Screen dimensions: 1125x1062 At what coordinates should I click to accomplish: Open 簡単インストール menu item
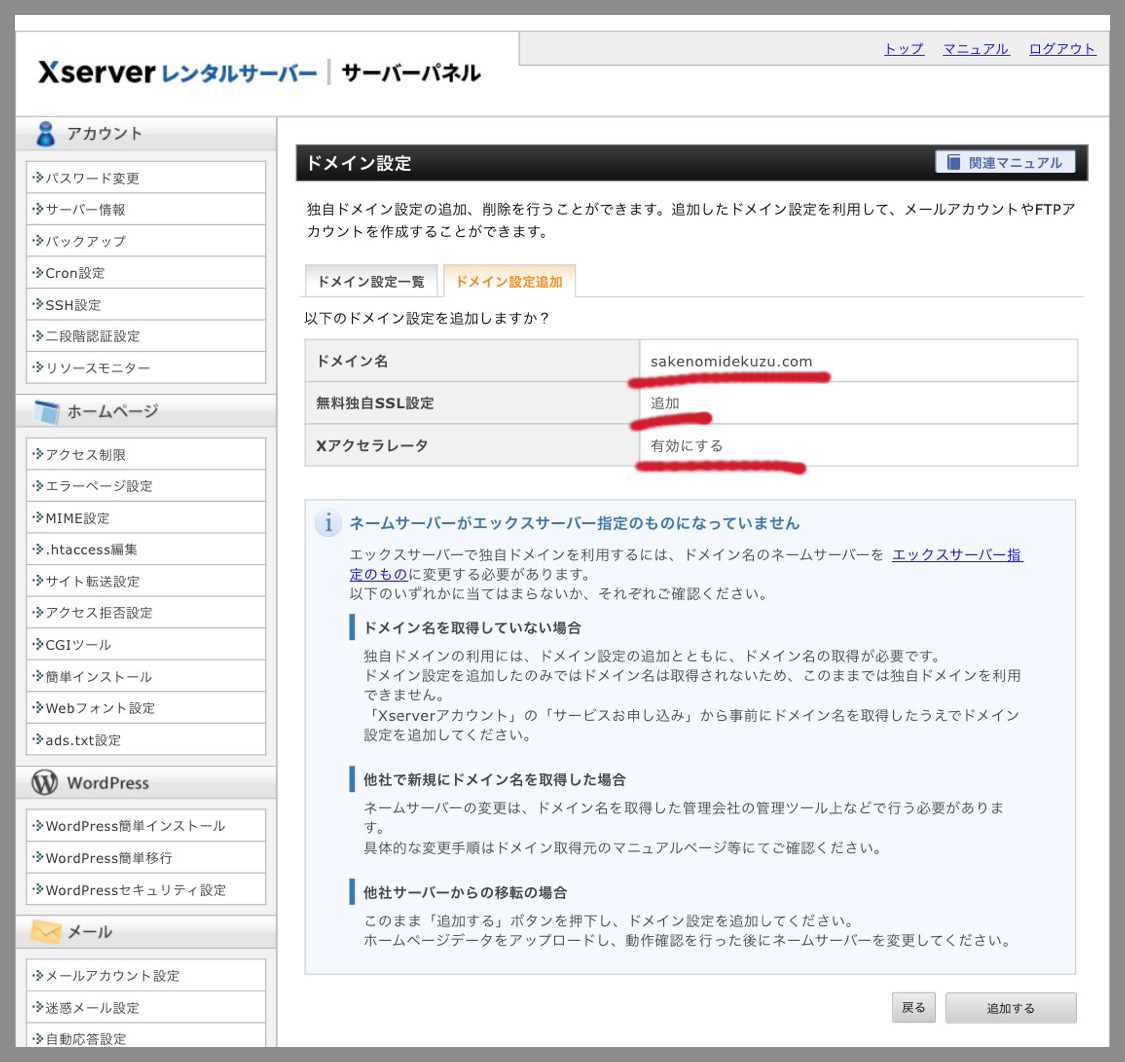click(x=146, y=676)
